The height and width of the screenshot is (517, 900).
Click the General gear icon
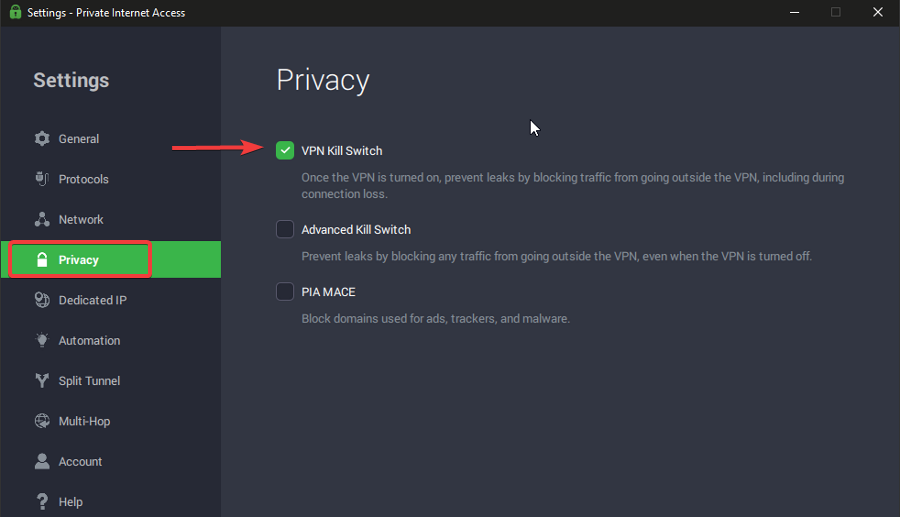[42, 139]
